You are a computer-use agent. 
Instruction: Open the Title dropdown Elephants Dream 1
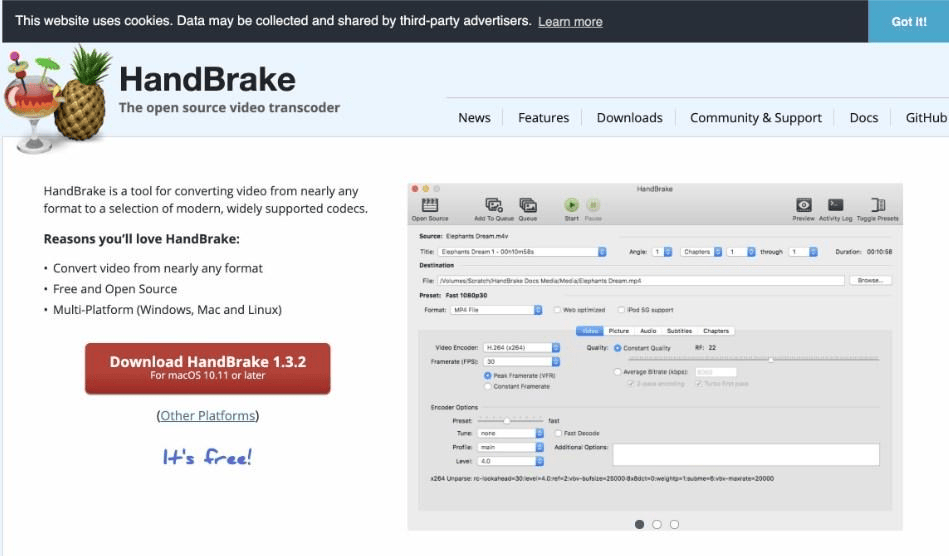point(522,252)
